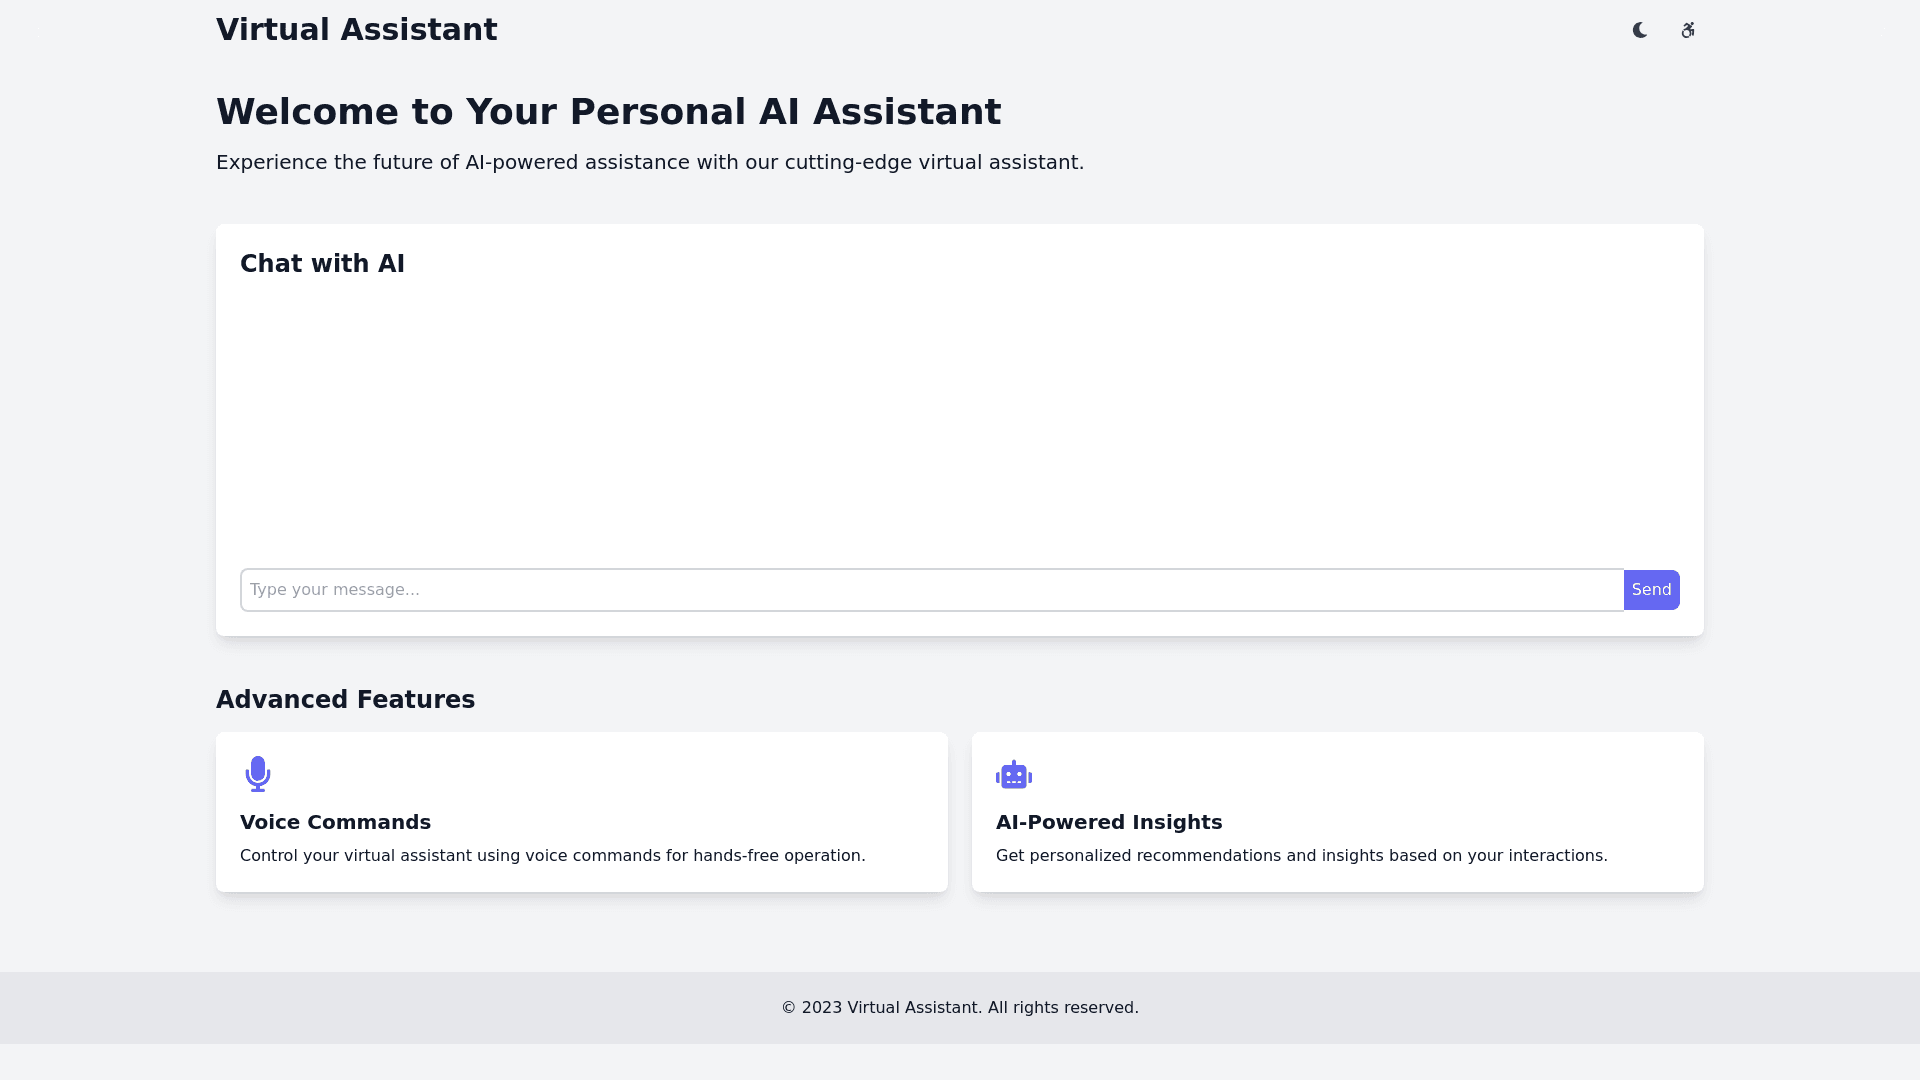Click the AI insights description text
Screen dimensions: 1920x1080
(1301, 856)
